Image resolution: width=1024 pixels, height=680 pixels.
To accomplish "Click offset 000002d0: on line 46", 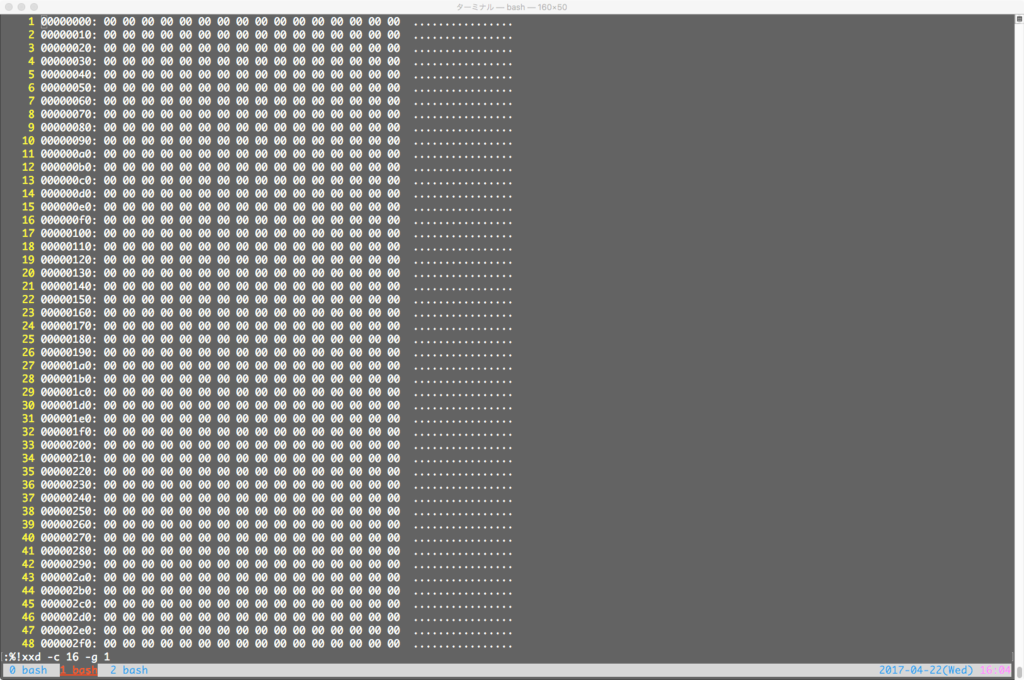I will coord(69,617).
